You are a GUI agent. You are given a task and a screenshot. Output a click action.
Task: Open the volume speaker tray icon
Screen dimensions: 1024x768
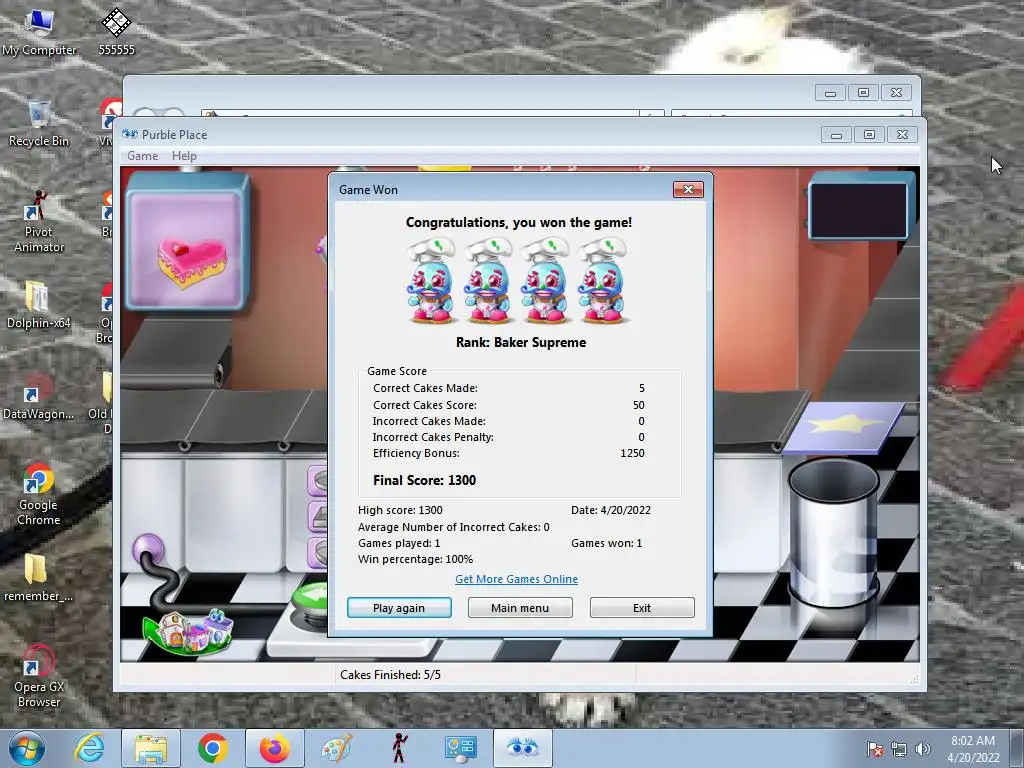923,750
